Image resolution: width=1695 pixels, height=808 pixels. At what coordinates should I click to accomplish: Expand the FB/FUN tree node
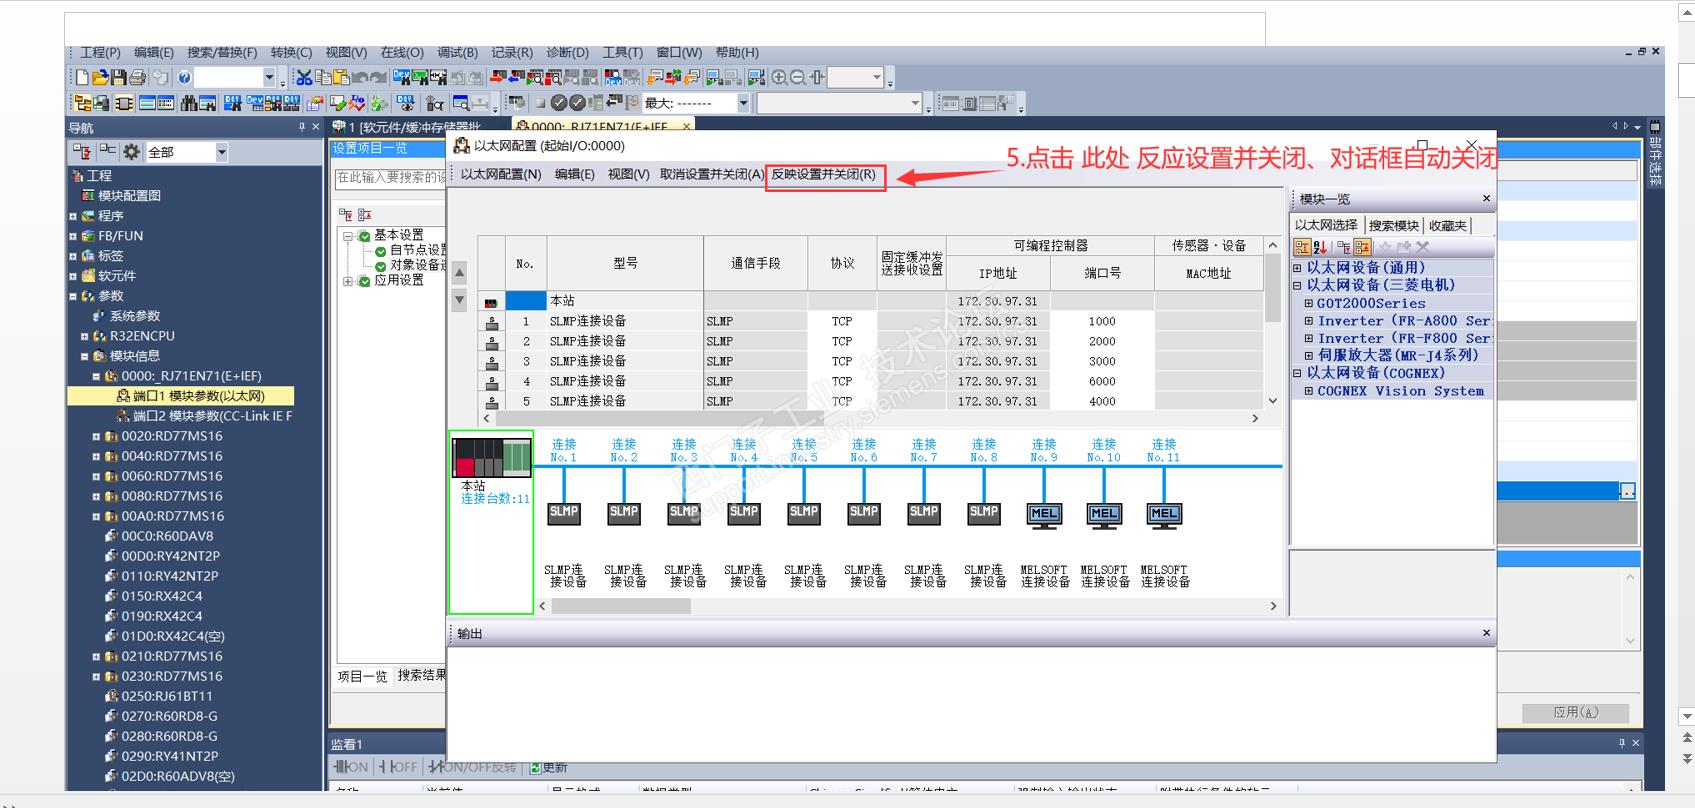[x=73, y=236]
